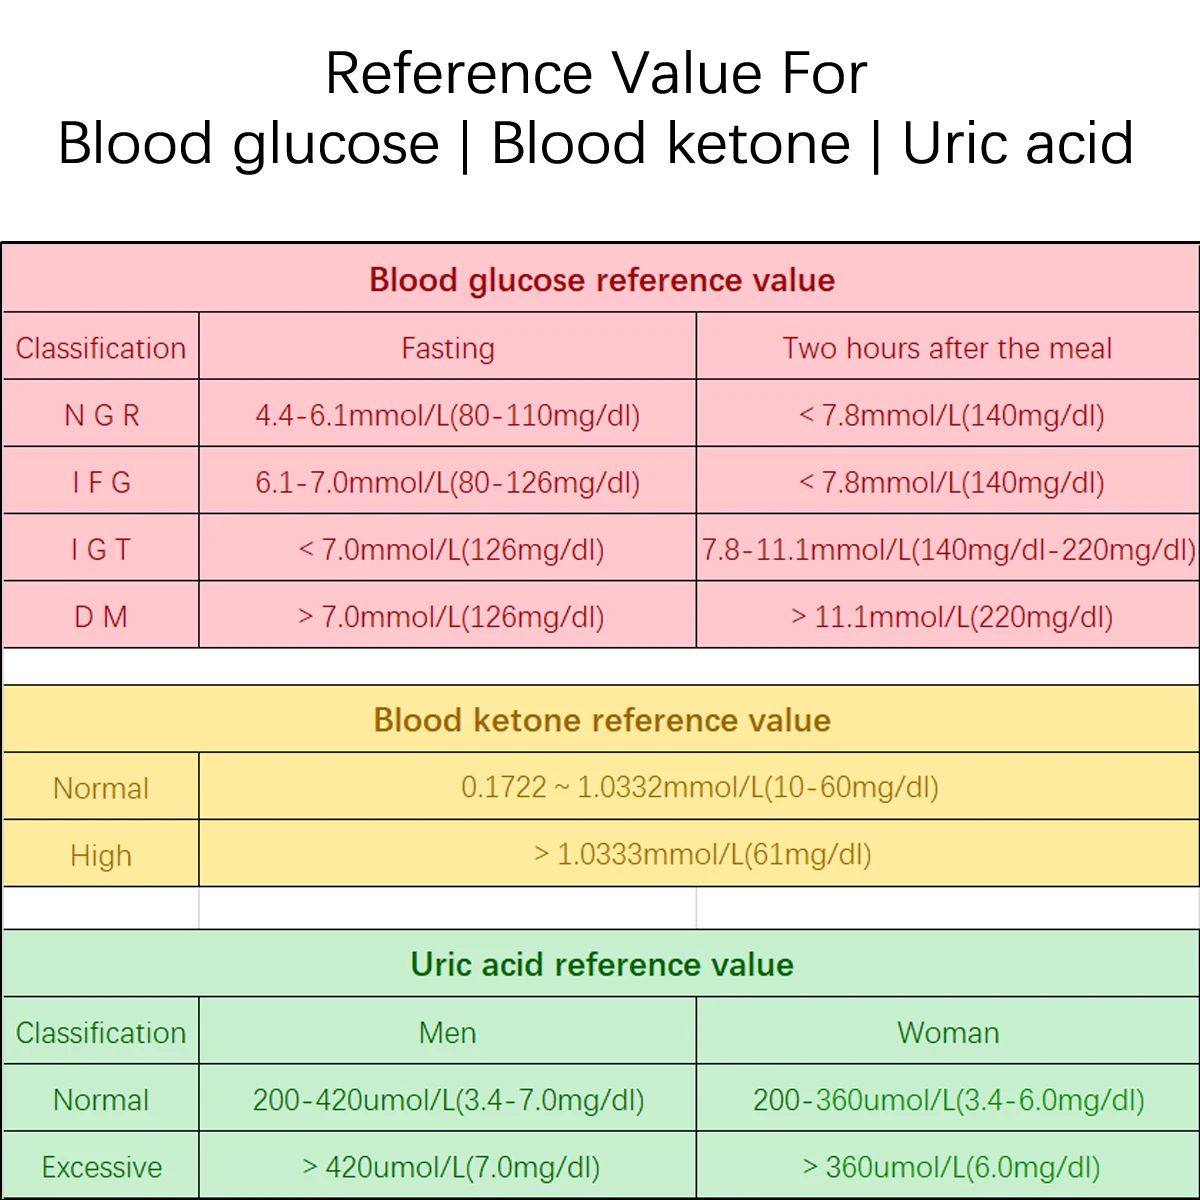Screen dimensions: 1200x1200
Task: Click the > 360umol/L(6.0mg/dl) cell
Action: [951, 1167]
